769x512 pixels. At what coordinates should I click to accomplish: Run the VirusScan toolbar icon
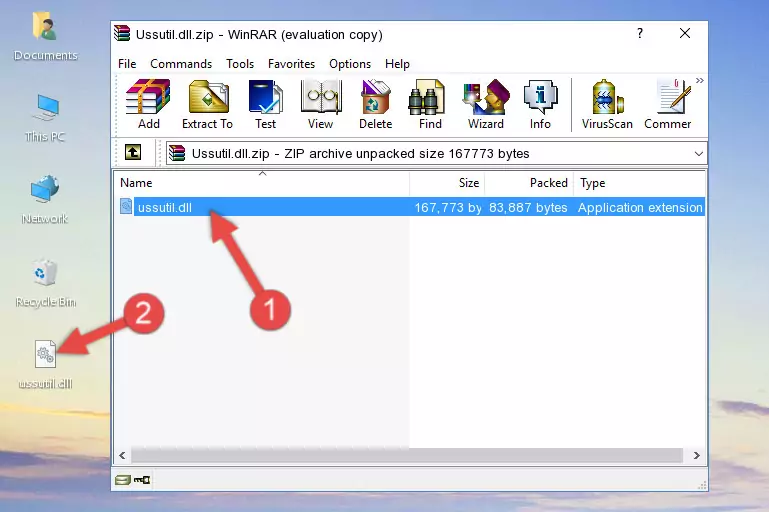point(607,104)
